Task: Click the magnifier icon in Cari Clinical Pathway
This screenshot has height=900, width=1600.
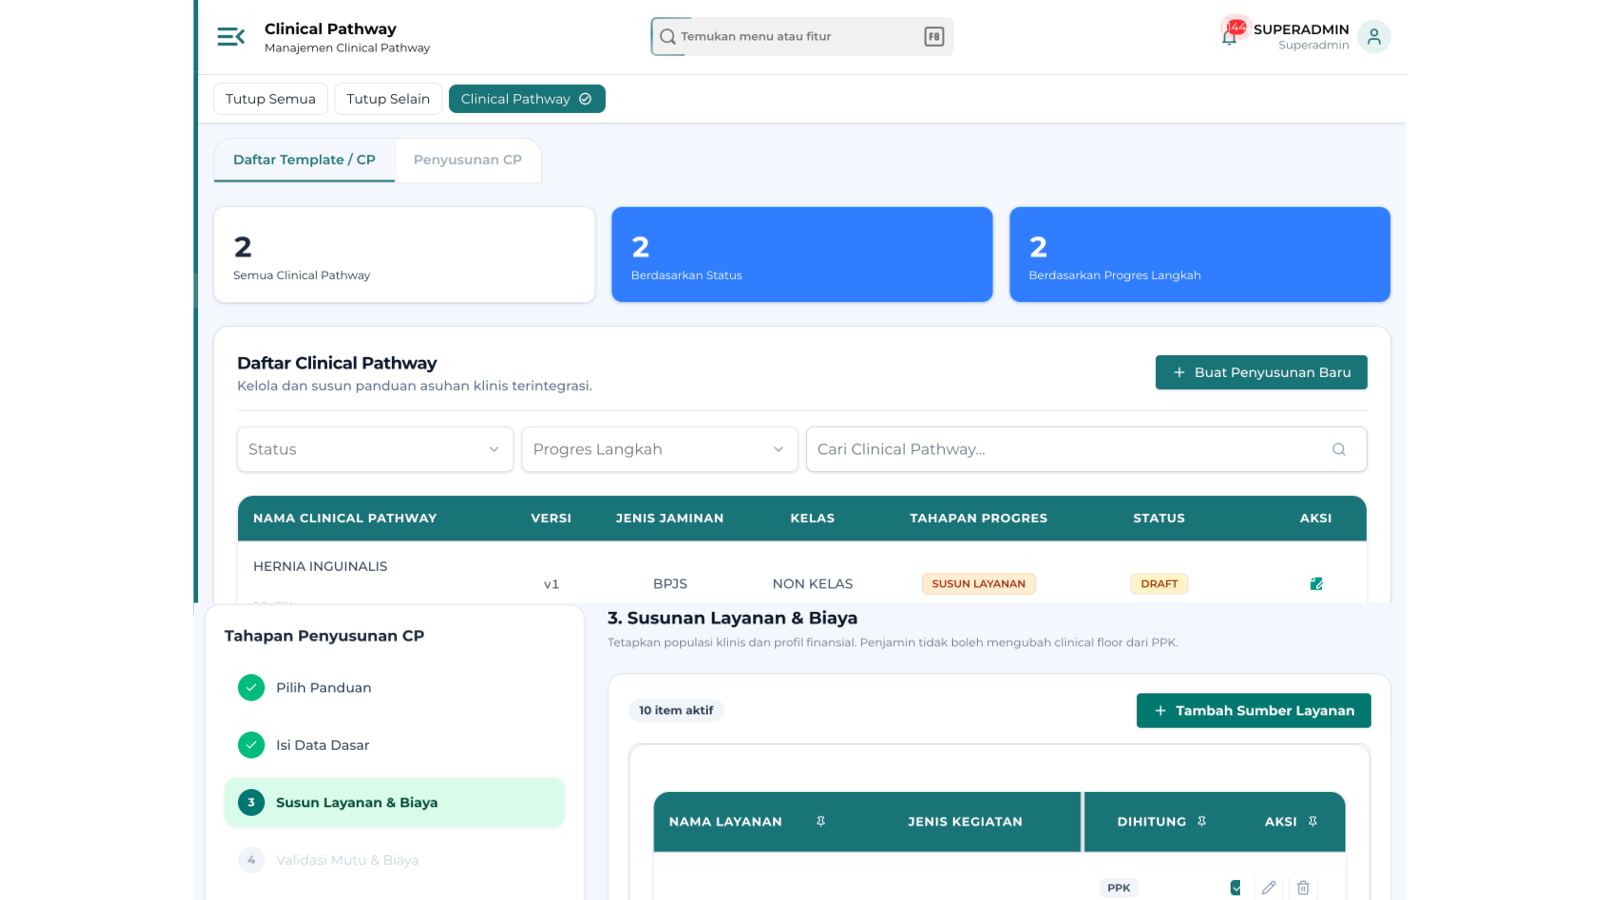Action: 1339,449
